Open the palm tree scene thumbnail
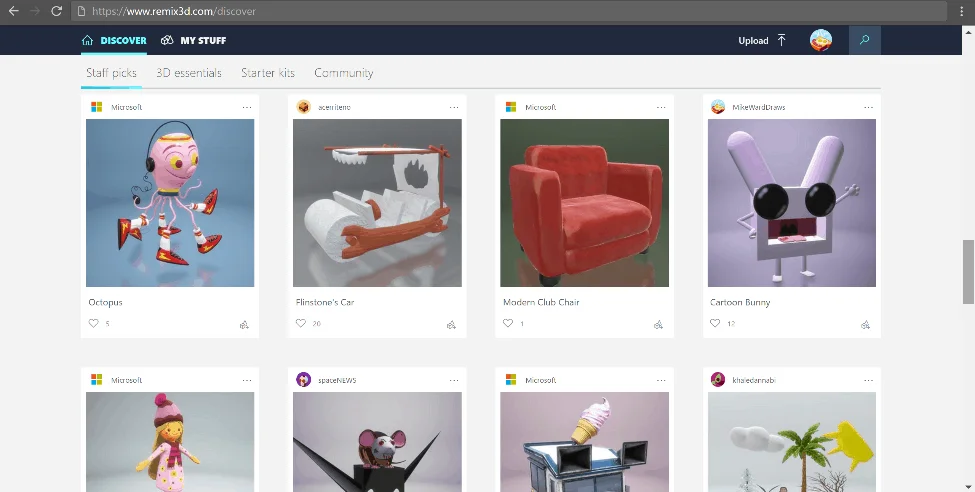This screenshot has width=975, height=492. tap(792, 442)
